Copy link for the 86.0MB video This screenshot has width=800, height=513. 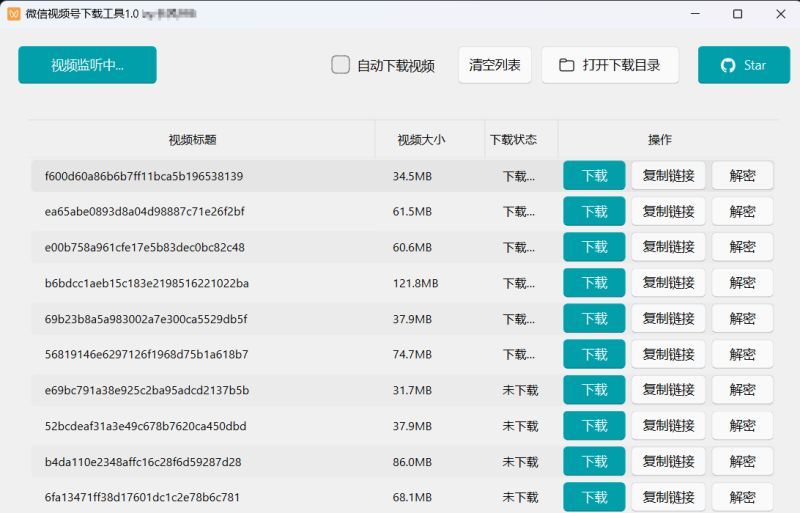tap(668, 462)
